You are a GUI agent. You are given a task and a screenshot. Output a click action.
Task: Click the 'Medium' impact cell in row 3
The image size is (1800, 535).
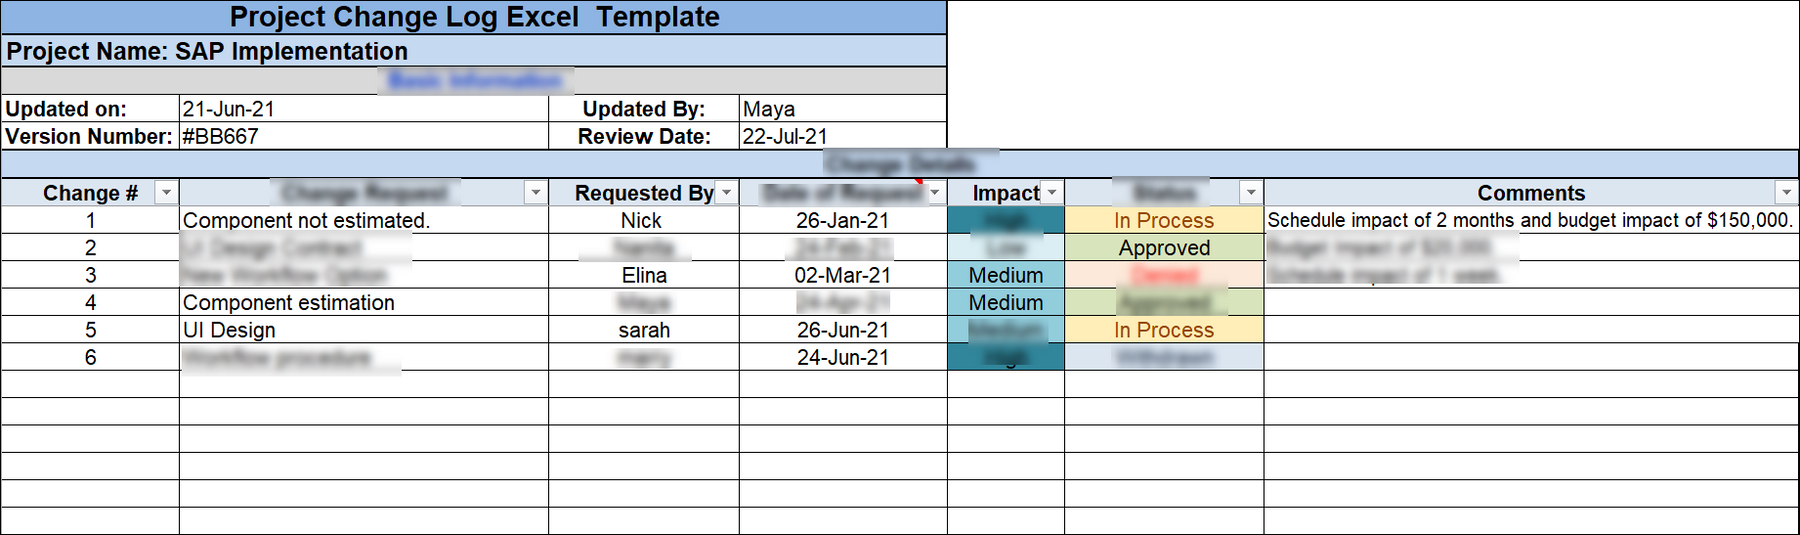(1005, 275)
